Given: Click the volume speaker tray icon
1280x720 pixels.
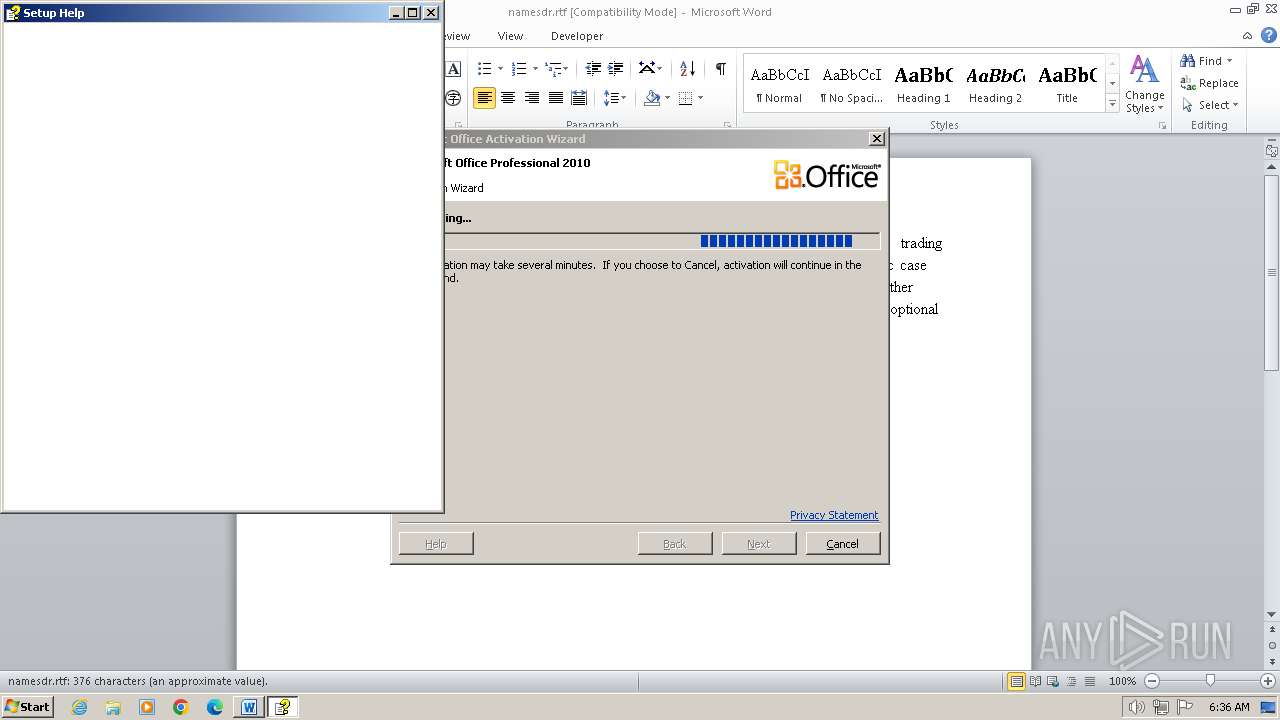Looking at the screenshot, I should tap(1138, 707).
